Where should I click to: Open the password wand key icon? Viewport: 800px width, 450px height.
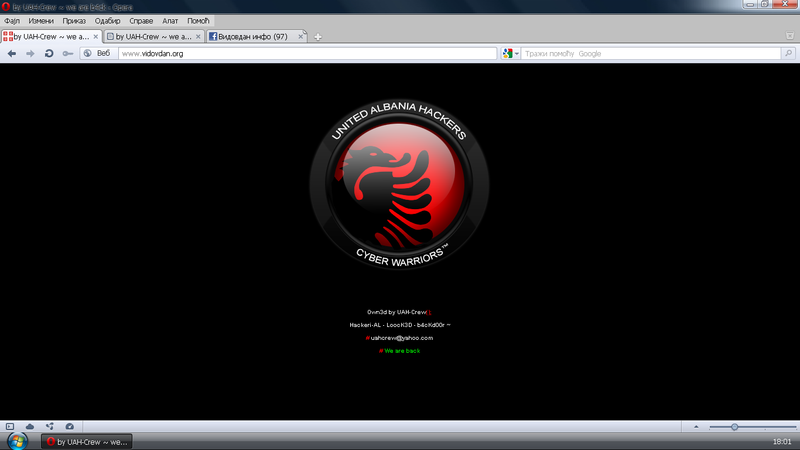(x=67, y=54)
